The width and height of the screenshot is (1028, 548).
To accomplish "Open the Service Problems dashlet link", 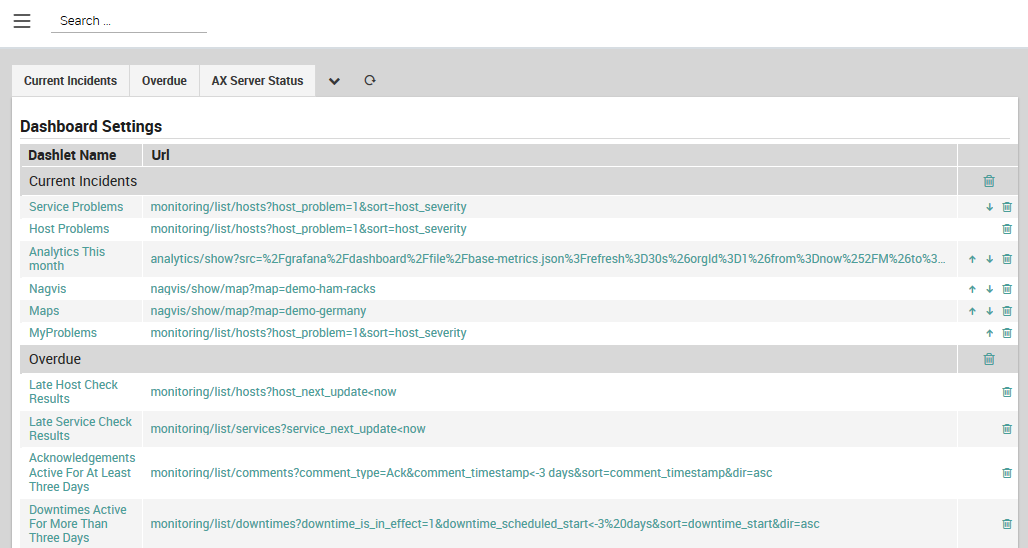I will point(76,207).
